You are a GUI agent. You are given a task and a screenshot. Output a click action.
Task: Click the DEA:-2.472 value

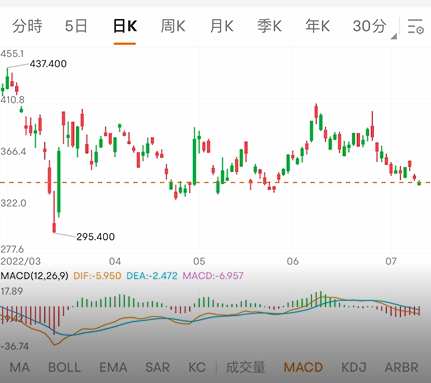click(152, 276)
